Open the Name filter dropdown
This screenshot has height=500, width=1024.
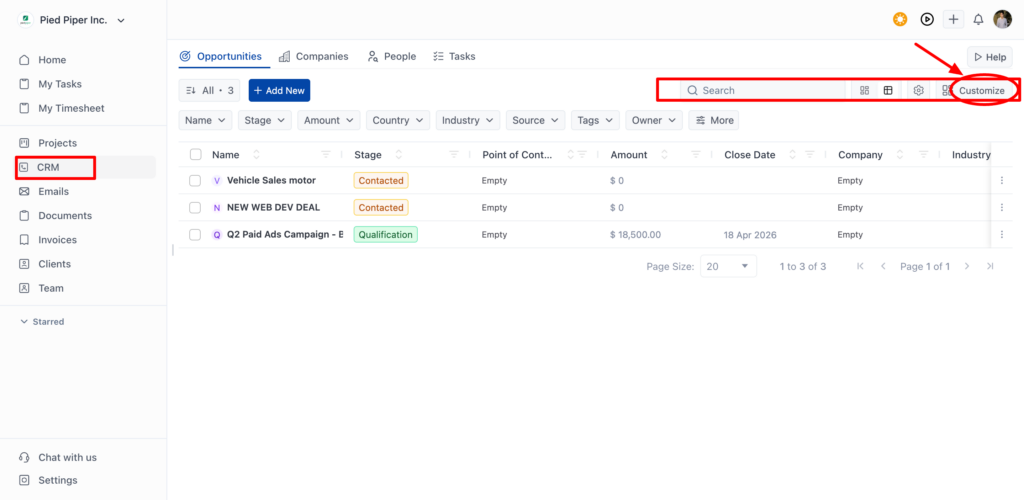(x=205, y=120)
